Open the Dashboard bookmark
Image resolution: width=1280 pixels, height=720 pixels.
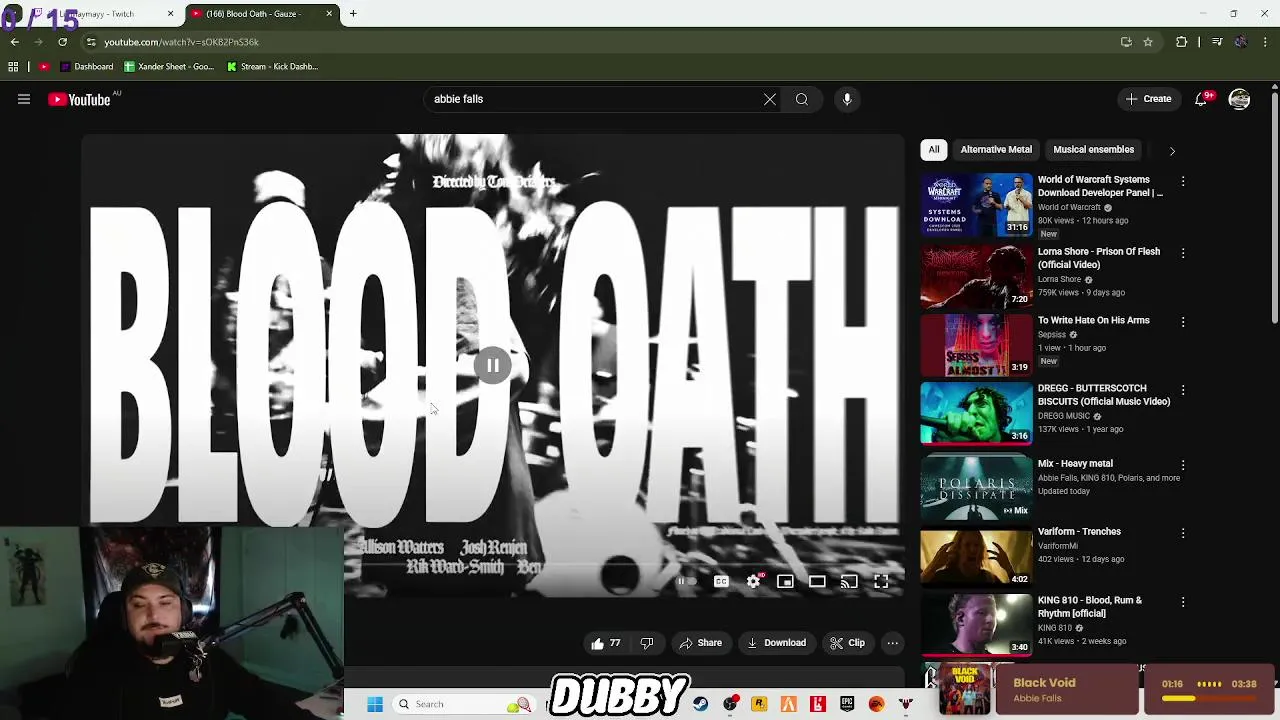click(86, 67)
